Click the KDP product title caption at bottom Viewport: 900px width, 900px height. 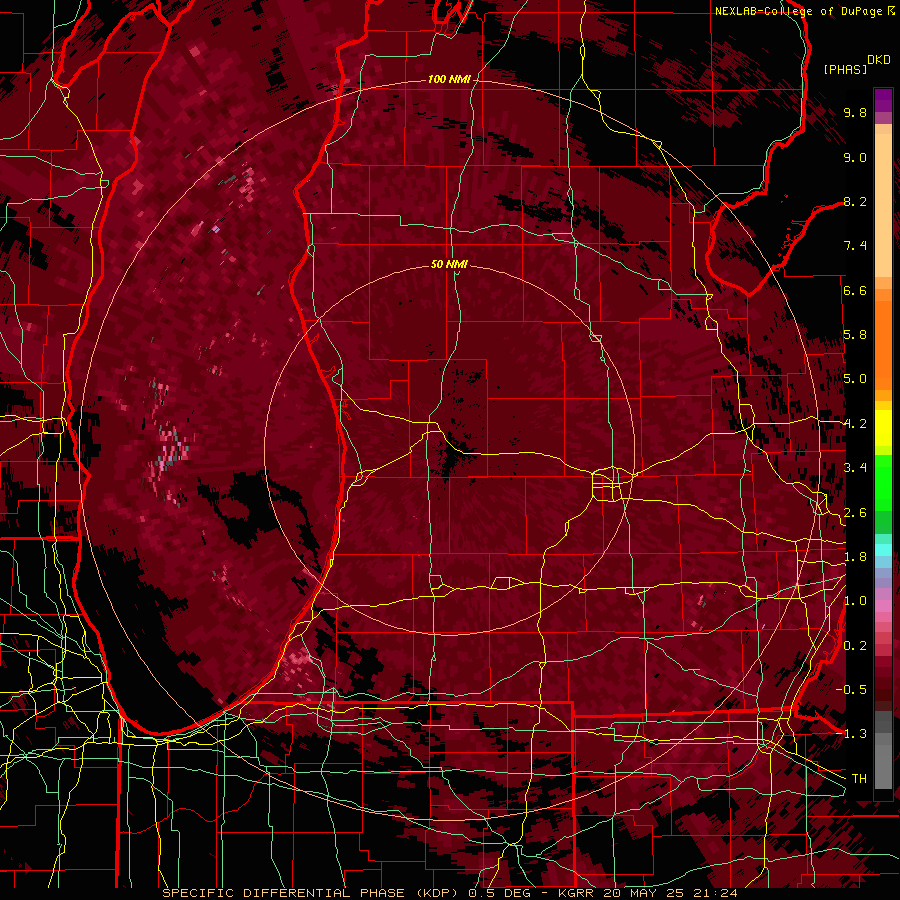[450, 893]
